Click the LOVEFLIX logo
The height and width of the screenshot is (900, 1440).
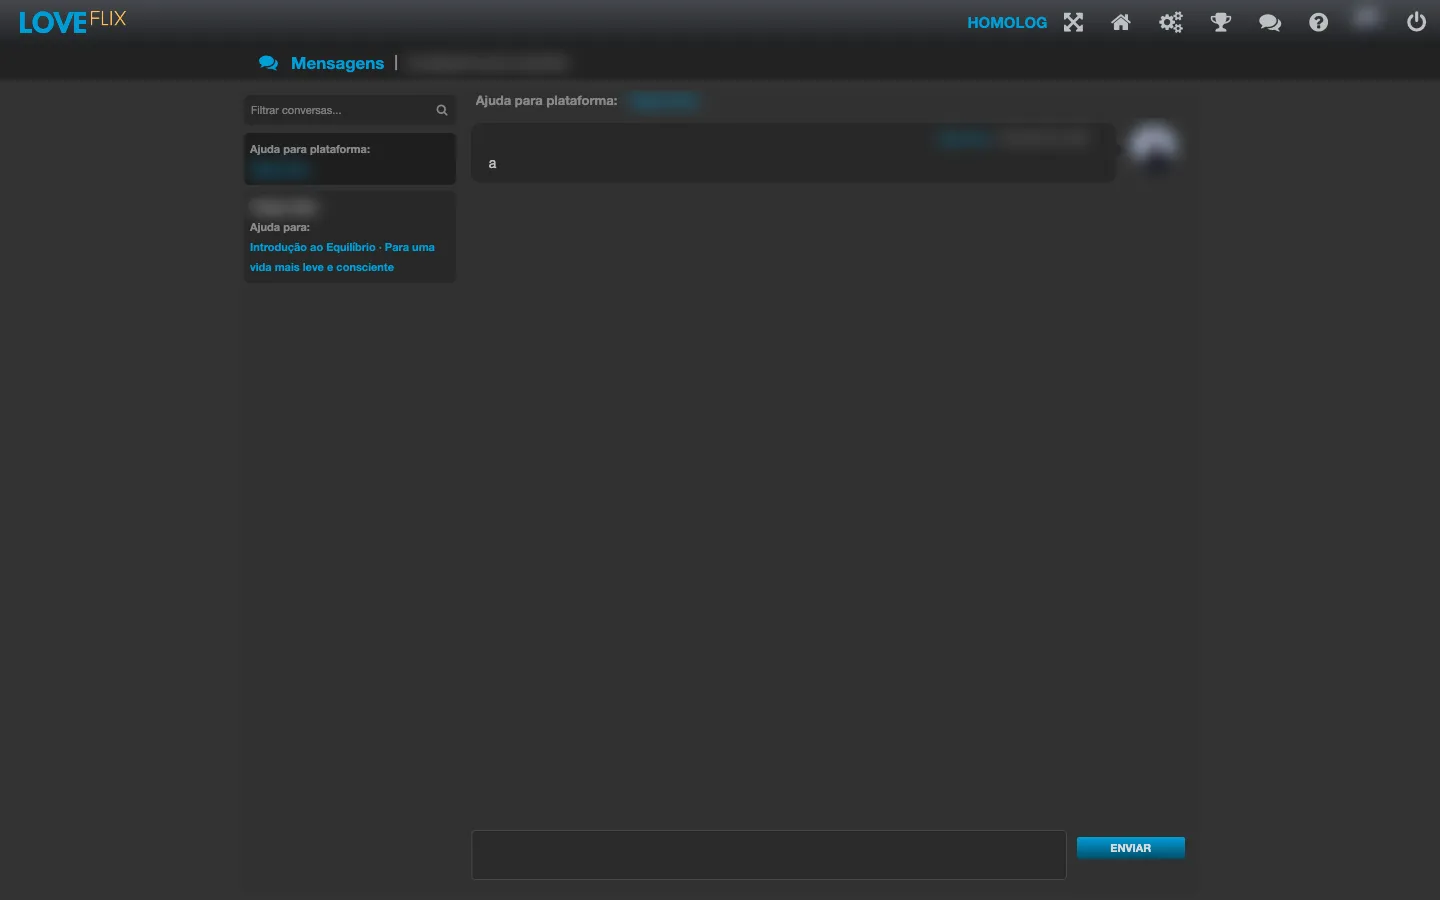72,22
